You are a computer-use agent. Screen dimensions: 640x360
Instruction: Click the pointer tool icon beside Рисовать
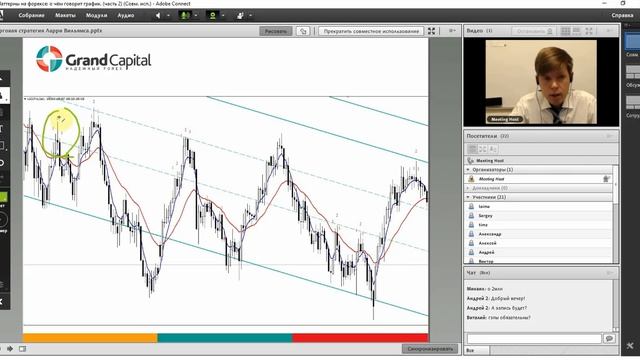pyautogui.click(x=303, y=31)
